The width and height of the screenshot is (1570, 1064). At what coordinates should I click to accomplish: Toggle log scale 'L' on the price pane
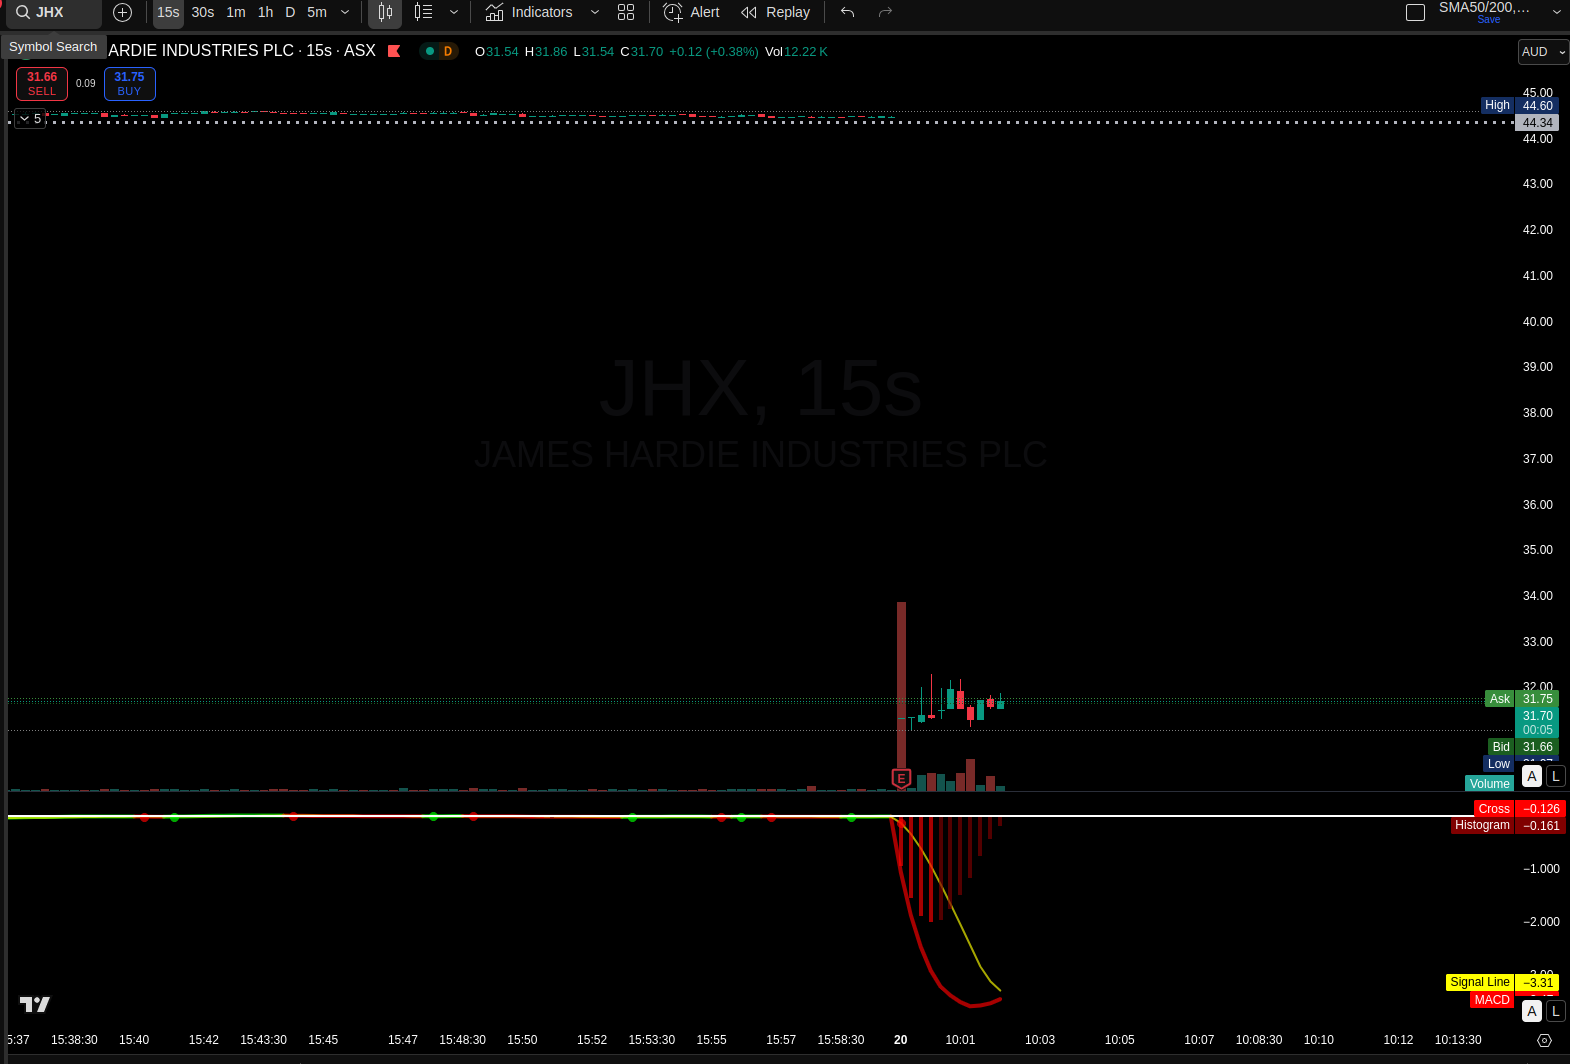pos(1556,776)
